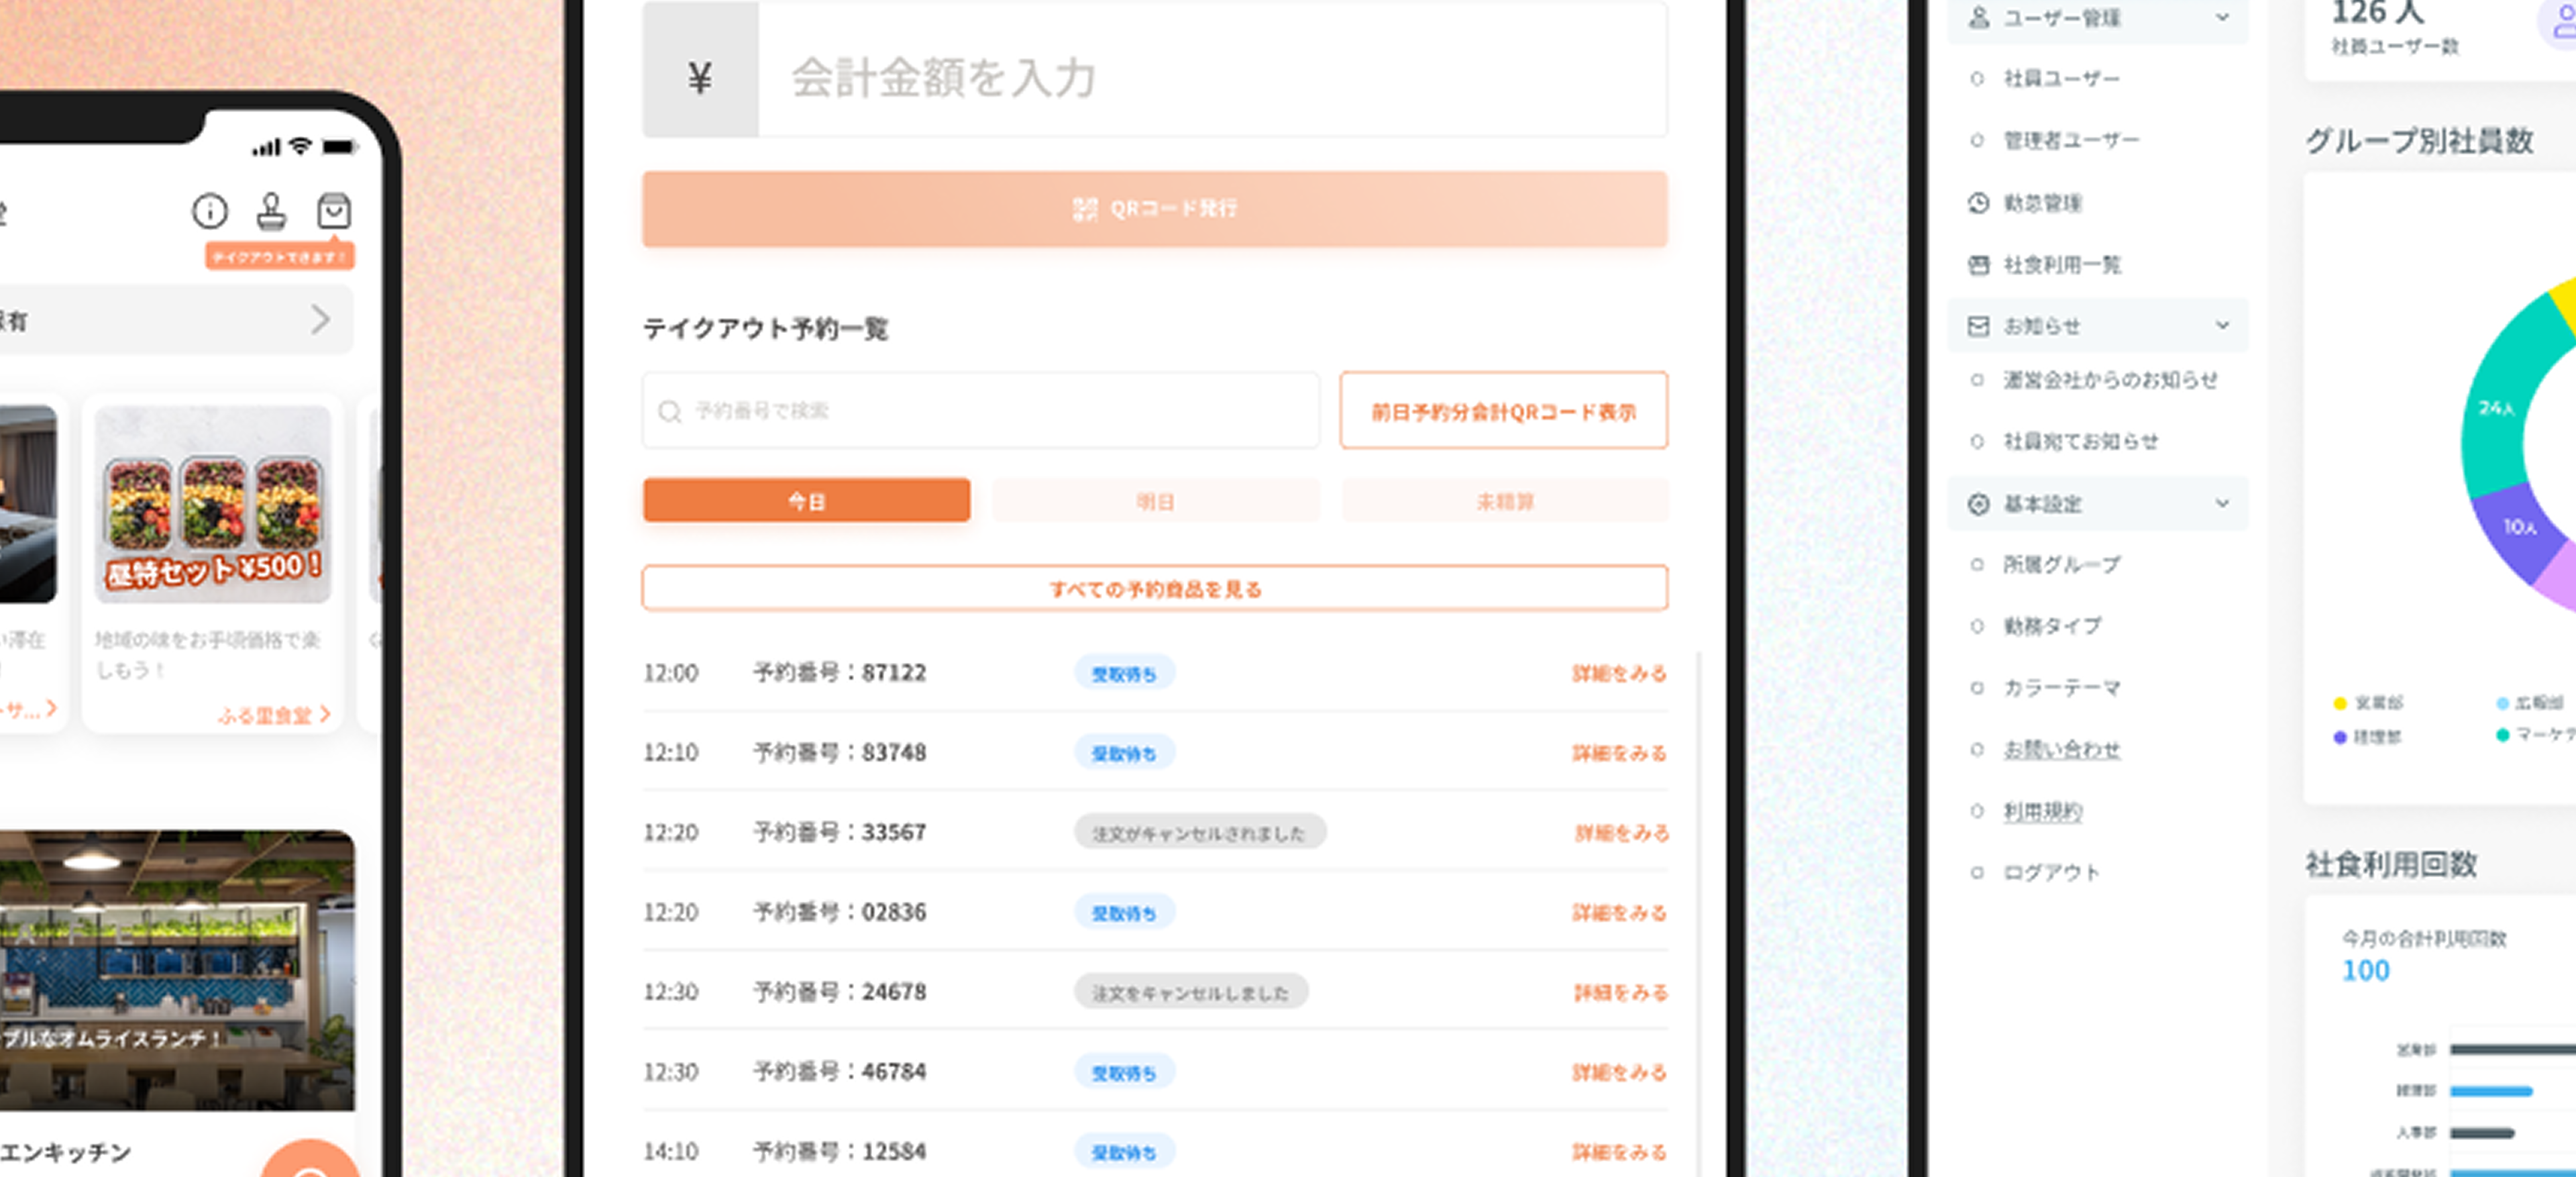Click the お知らせ envelope icon
Viewport: 2576px width, 1177px height.
point(1978,326)
